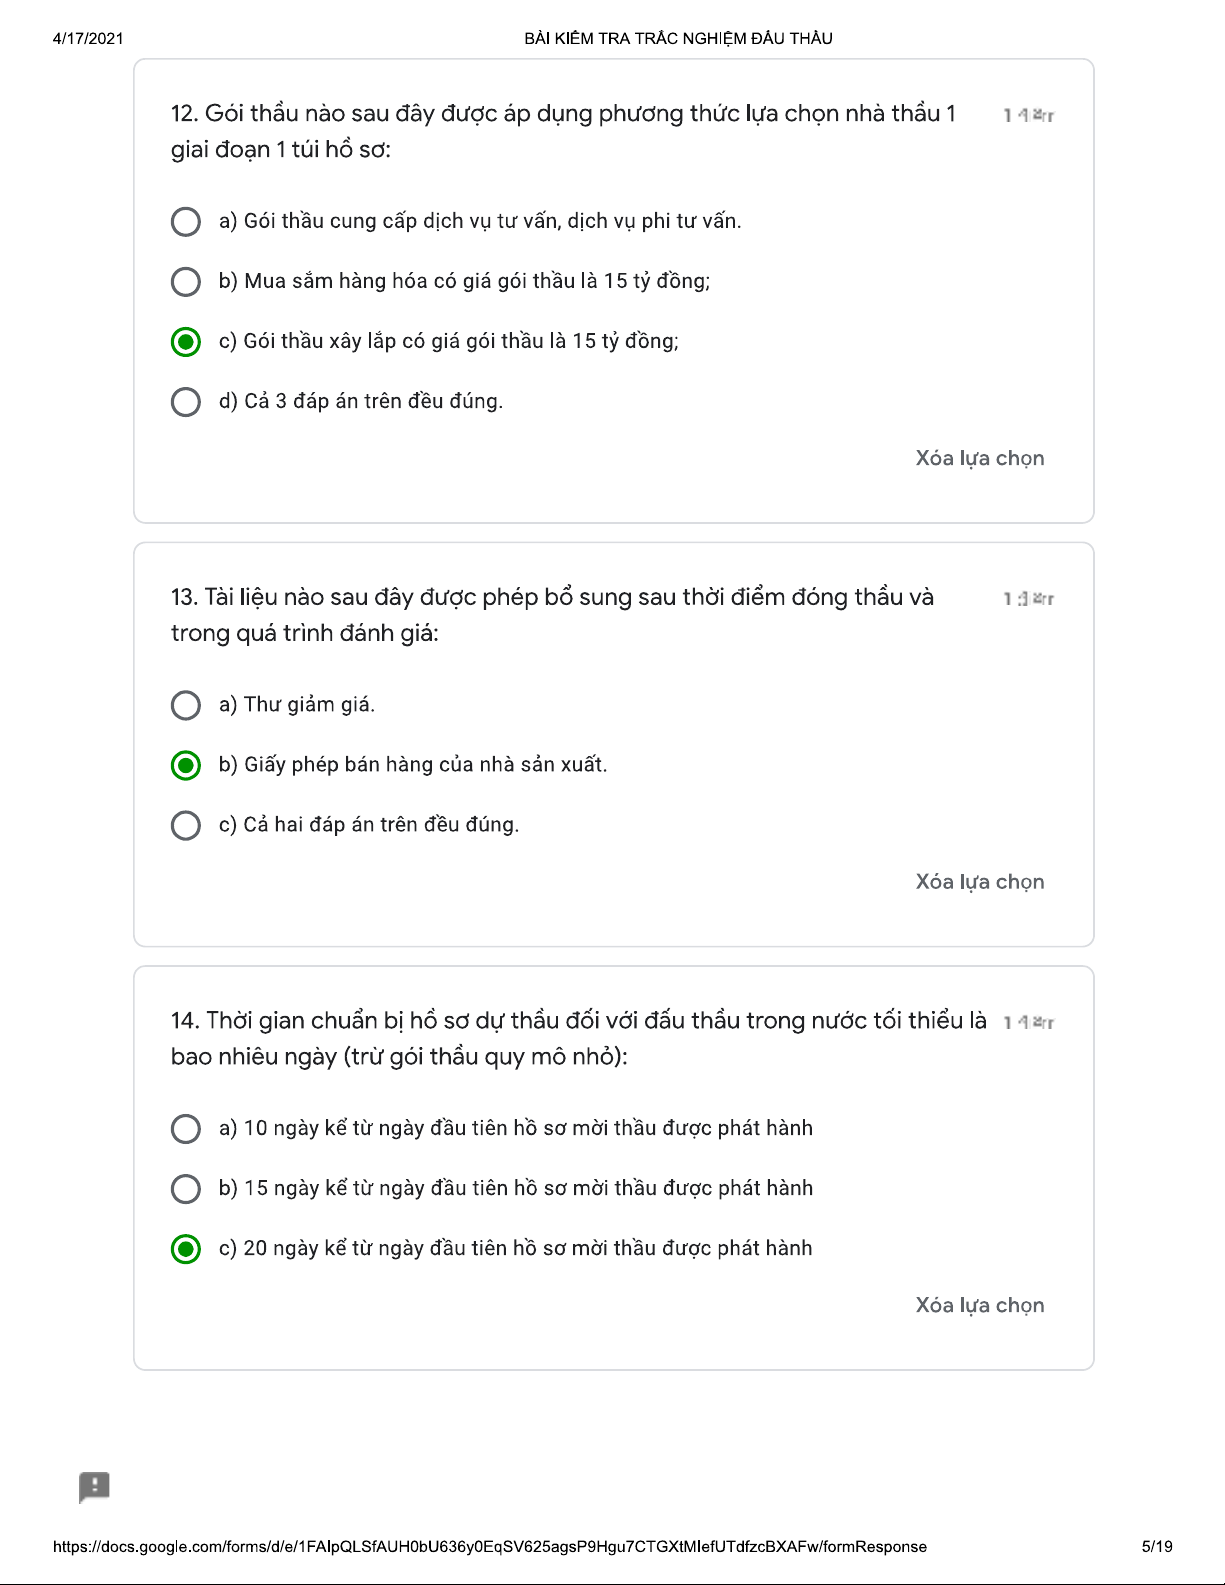1225x1585 pixels.
Task: Select option a) Thư giảm giá
Action: point(186,705)
